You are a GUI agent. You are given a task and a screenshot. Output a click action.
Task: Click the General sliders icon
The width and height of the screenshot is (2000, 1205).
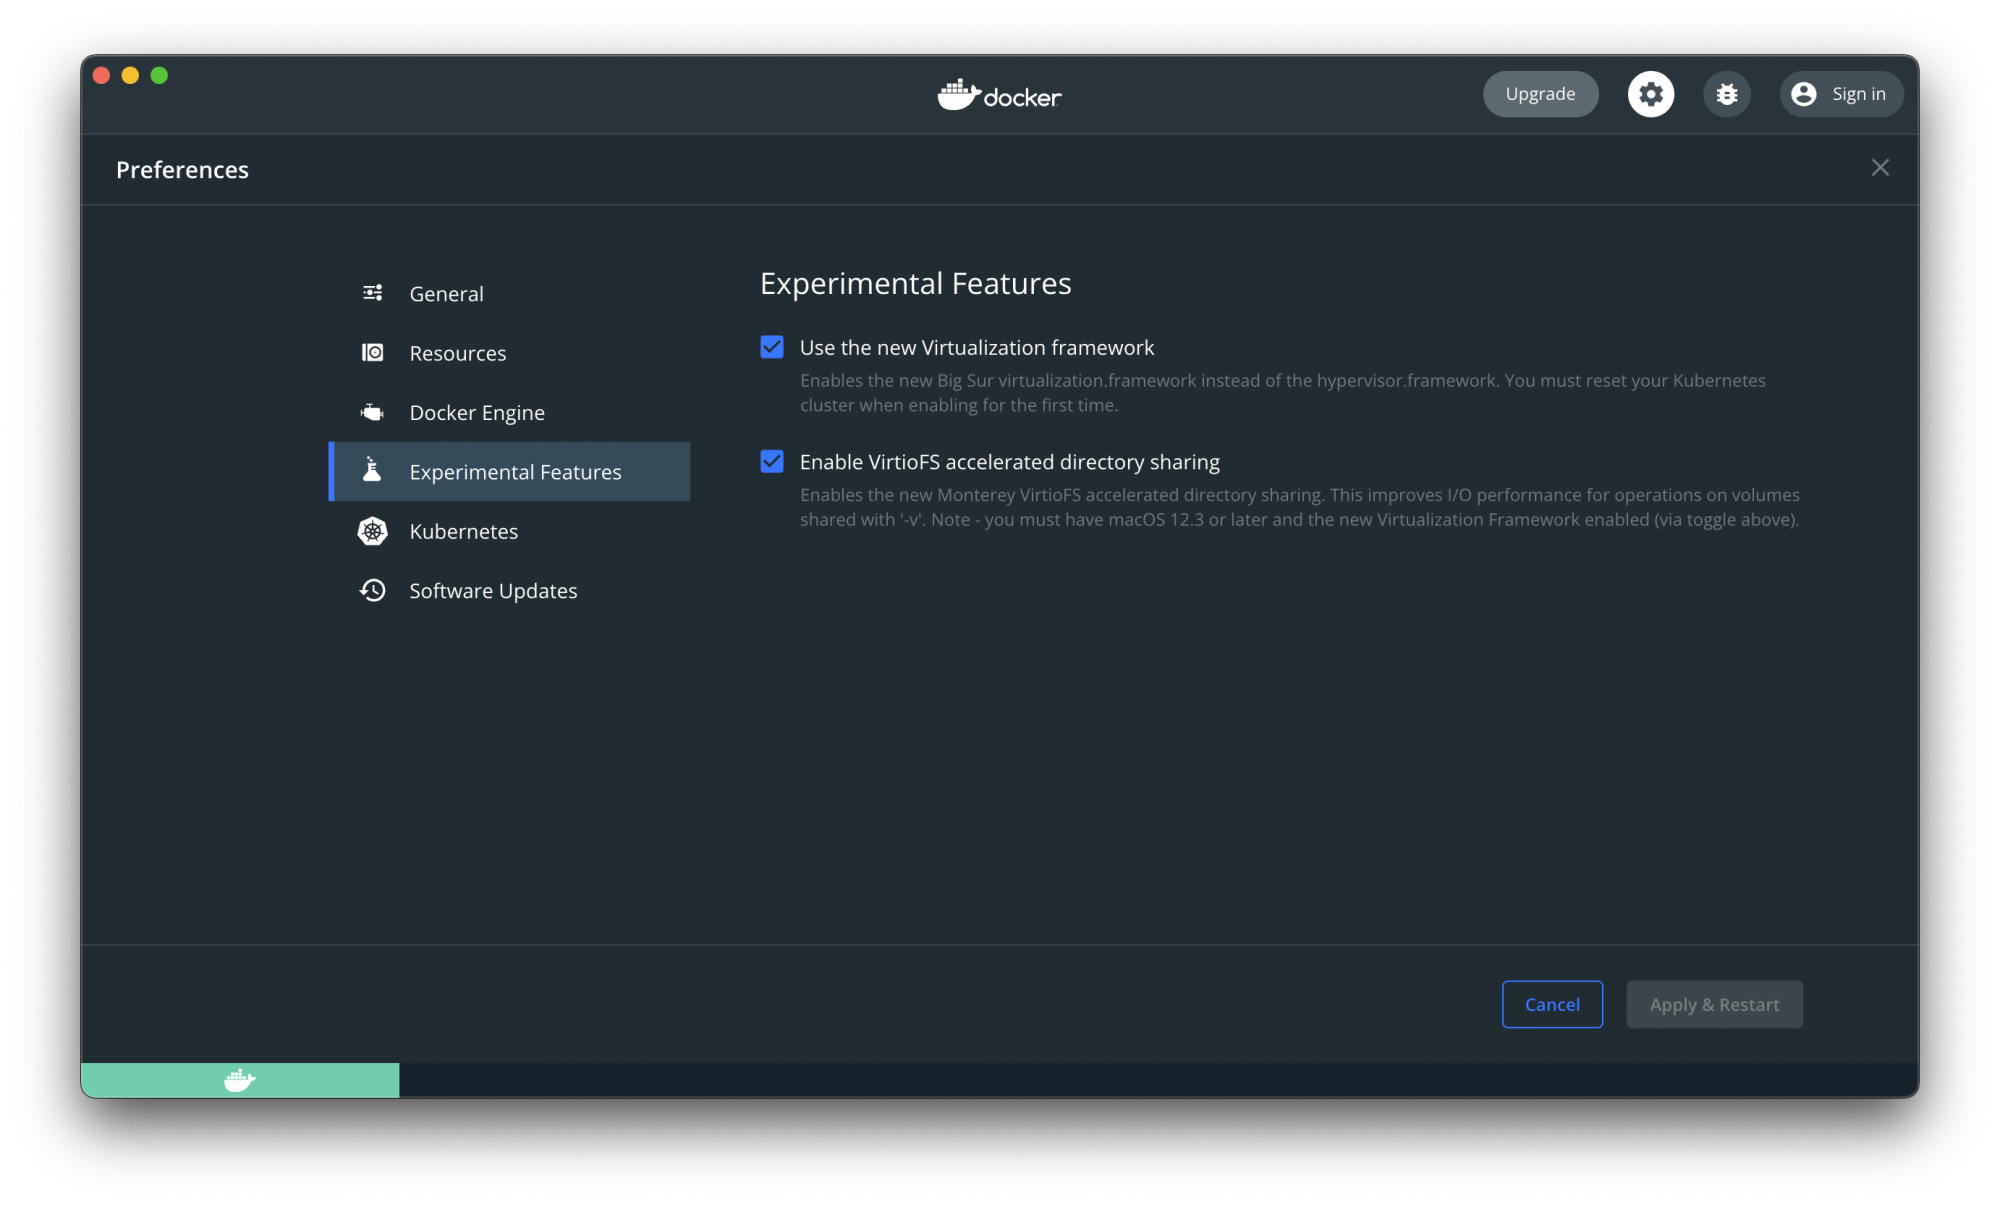pos(372,293)
